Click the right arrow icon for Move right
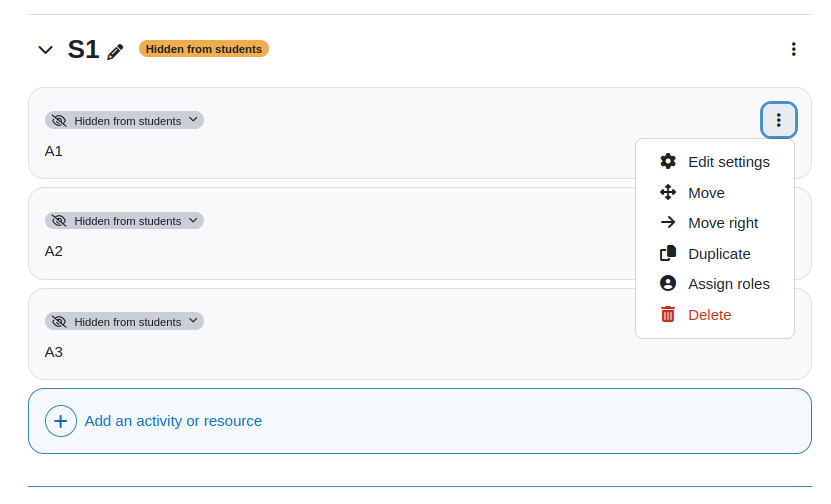The height and width of the screenshot is (504, 831). pyautogui.click(x=668, y=223)
